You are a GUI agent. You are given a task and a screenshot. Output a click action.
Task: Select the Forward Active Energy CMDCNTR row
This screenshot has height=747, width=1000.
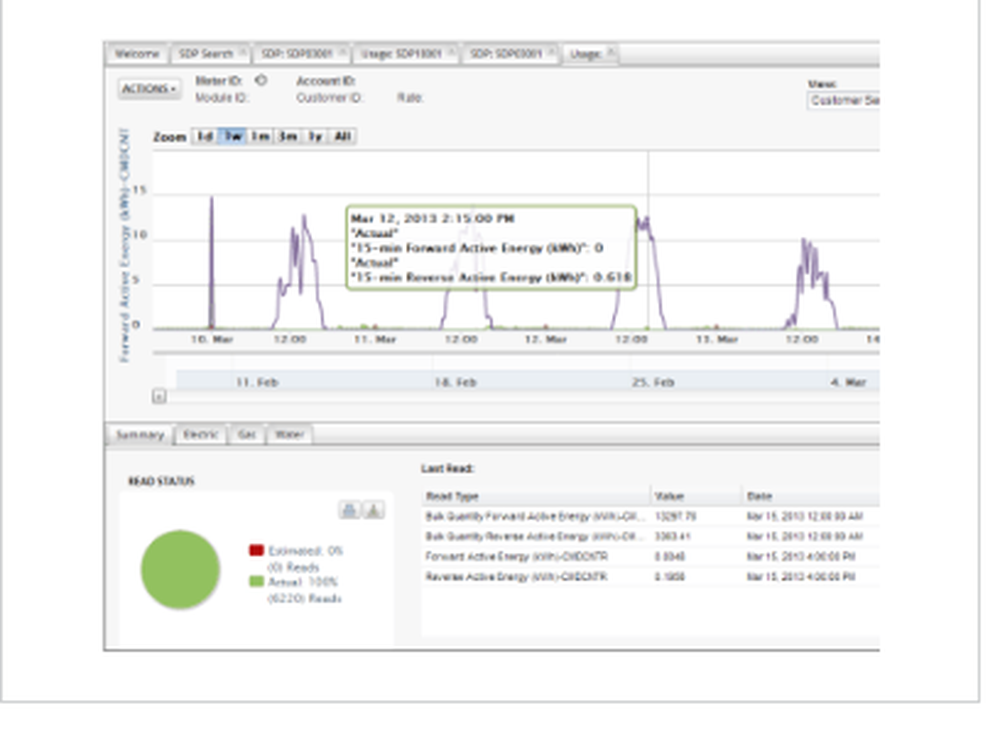(x=651, y=556)
